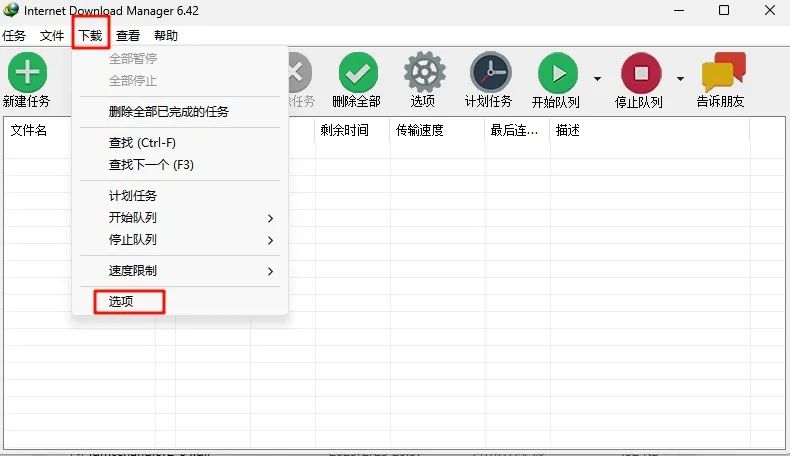Open the 任务 menu
Viewport: 790px width, 456px height.
(14, 36)
